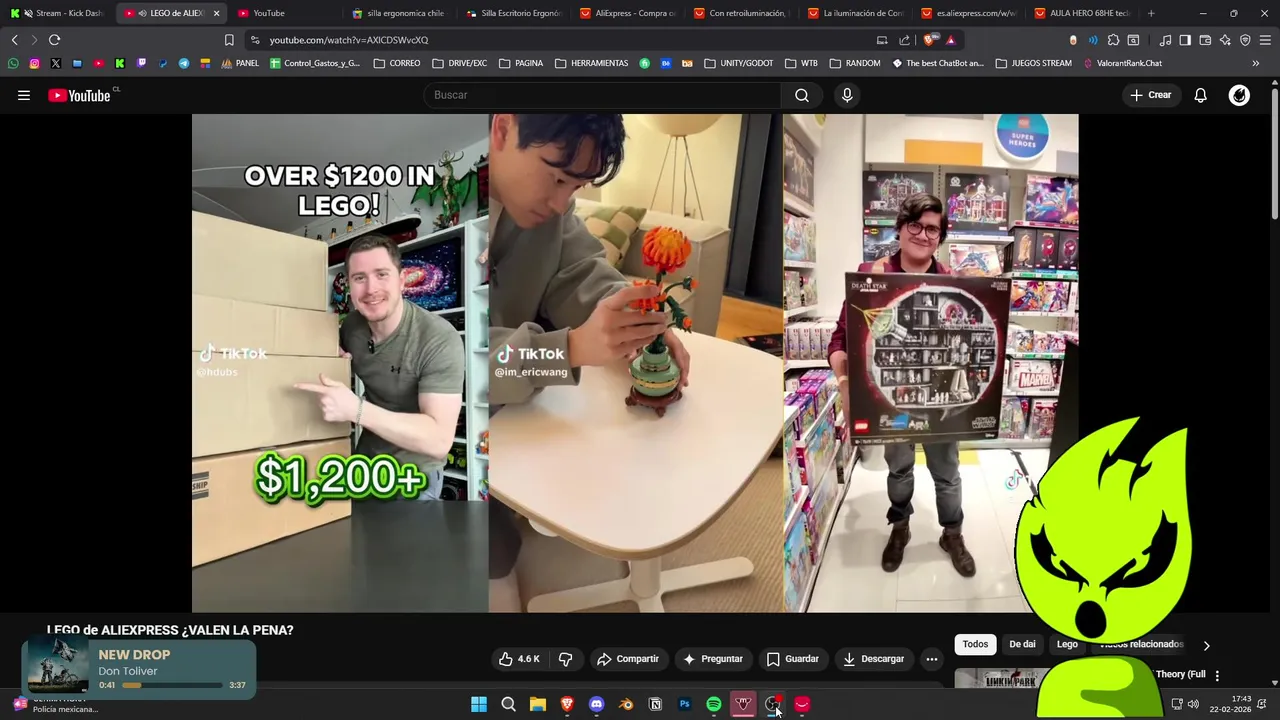Dislike the video with thumbs down
This screenshot has height=720, width=1280.
(x=565, y=659)
